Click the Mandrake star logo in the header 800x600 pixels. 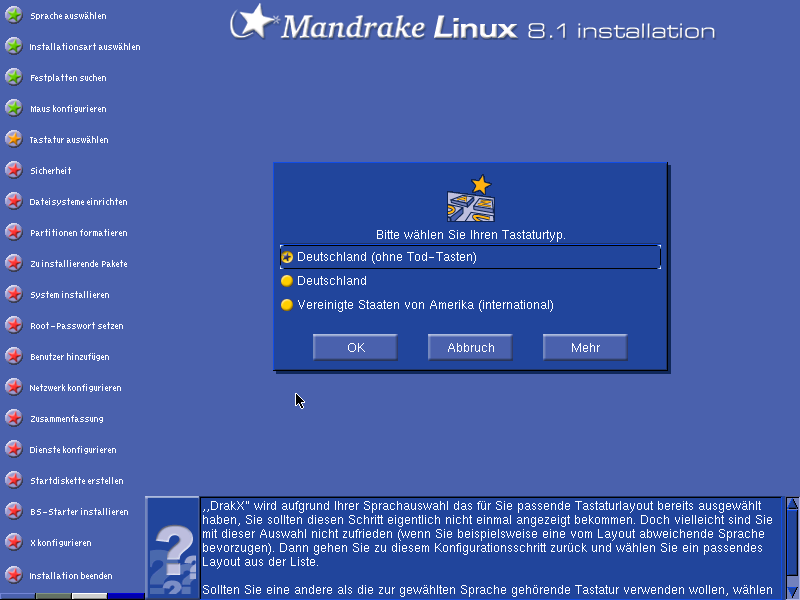[254, 22]
